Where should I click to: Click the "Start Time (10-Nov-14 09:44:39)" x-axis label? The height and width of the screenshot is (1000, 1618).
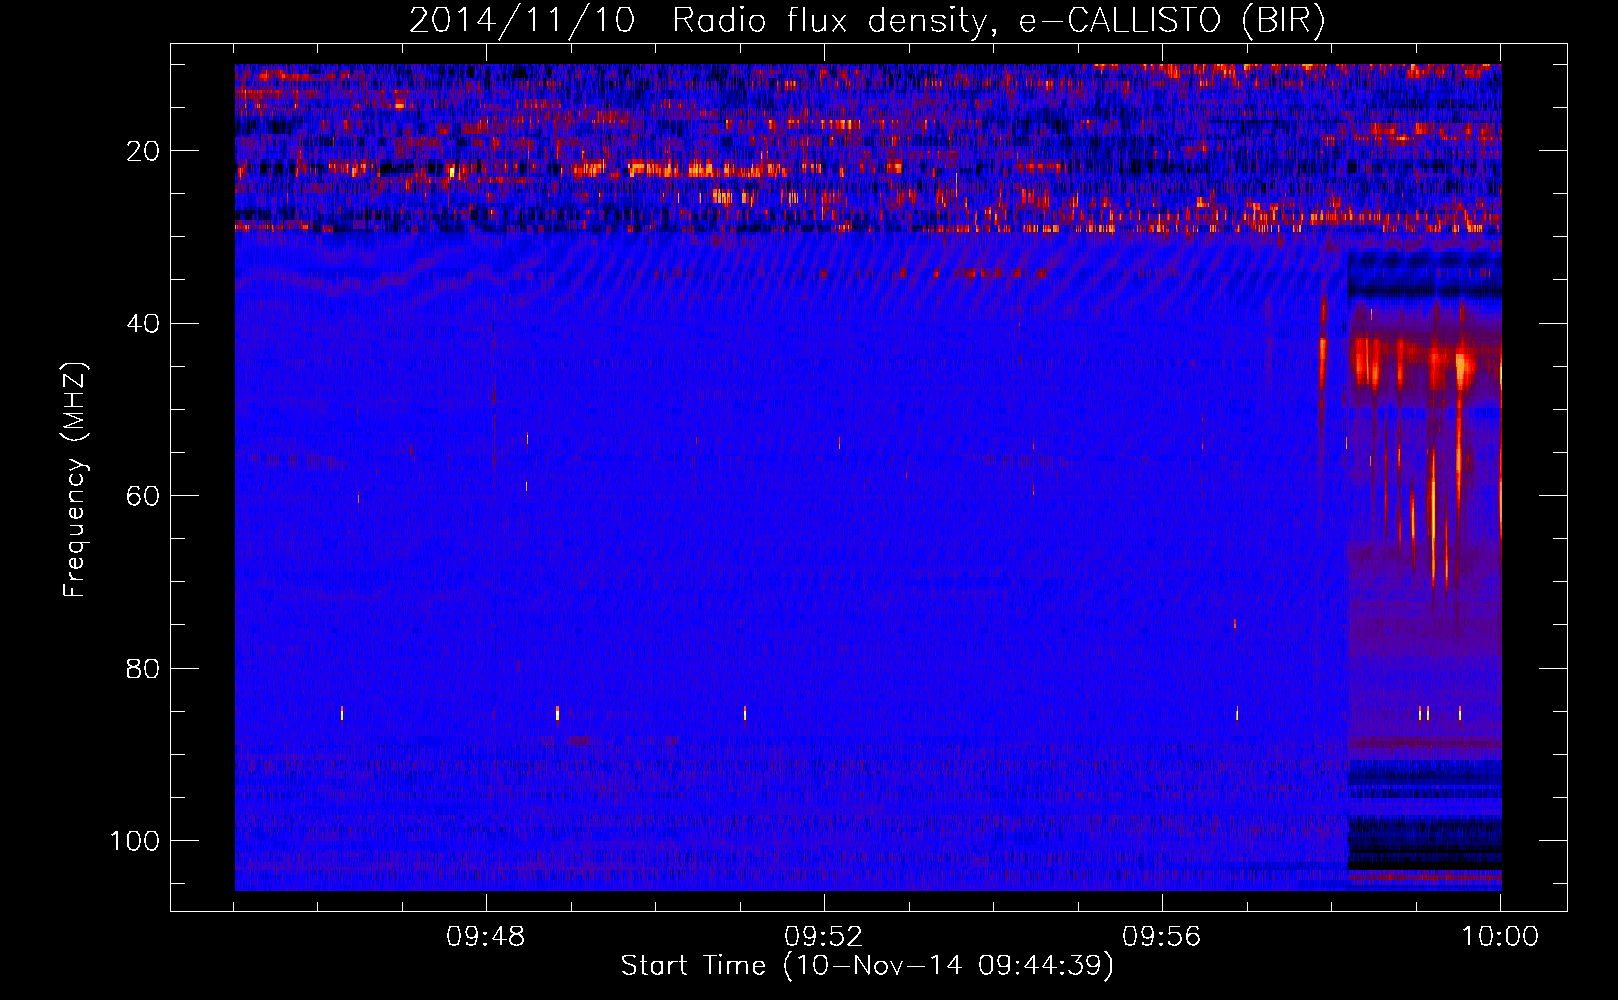(x=867, y=966)
